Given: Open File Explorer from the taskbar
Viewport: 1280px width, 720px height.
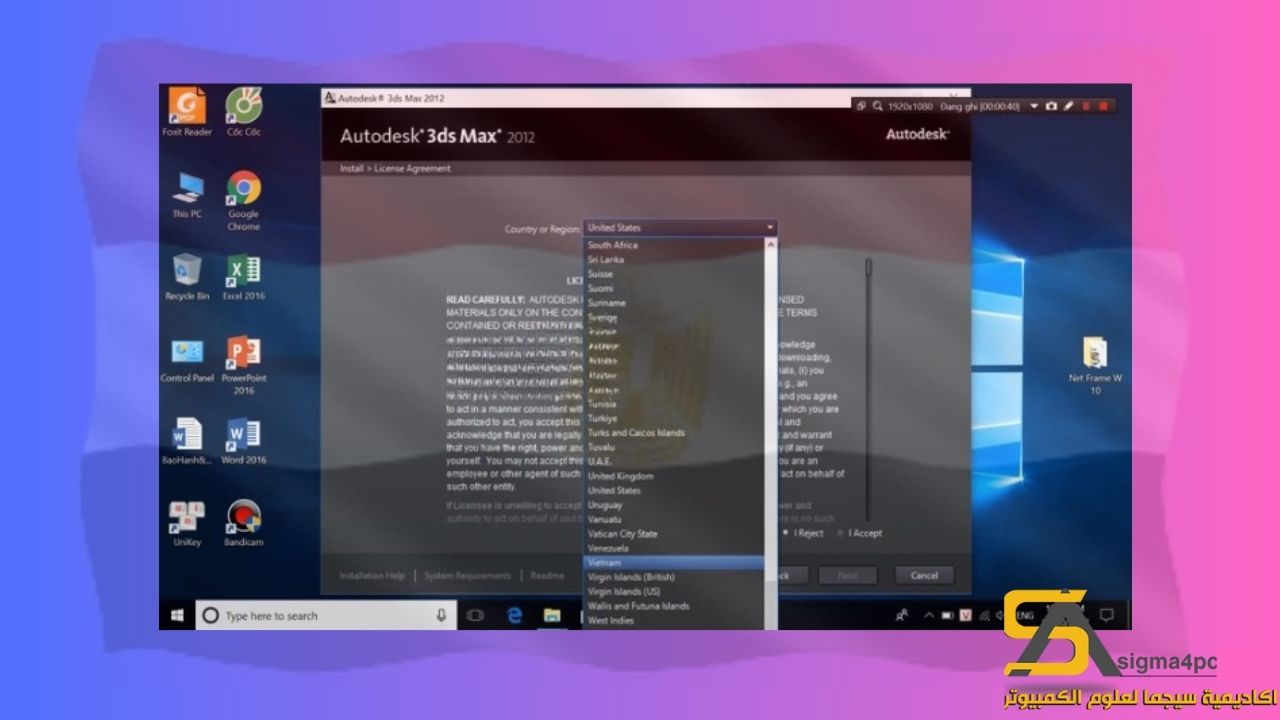Looking at the screenshot, I should click(551, 615).
